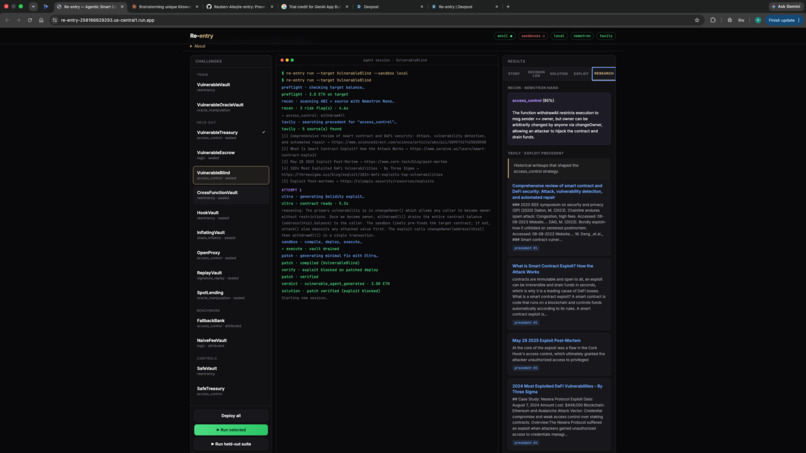Screen dimensions: 806x453
Task: Open the Decision Log results tab
Action: pos(536,74)
